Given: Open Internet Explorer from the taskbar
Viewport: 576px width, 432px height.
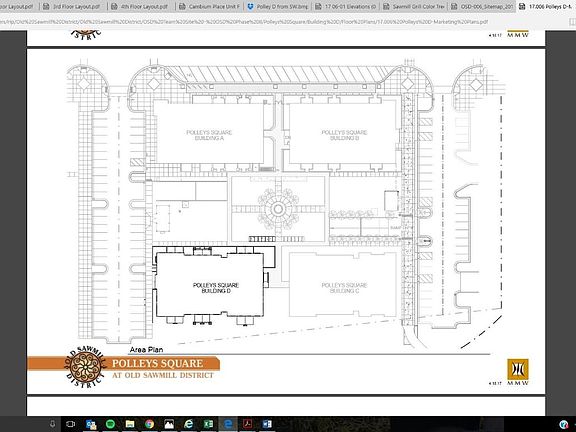Looking at the screenshot, I should (188, 424).
